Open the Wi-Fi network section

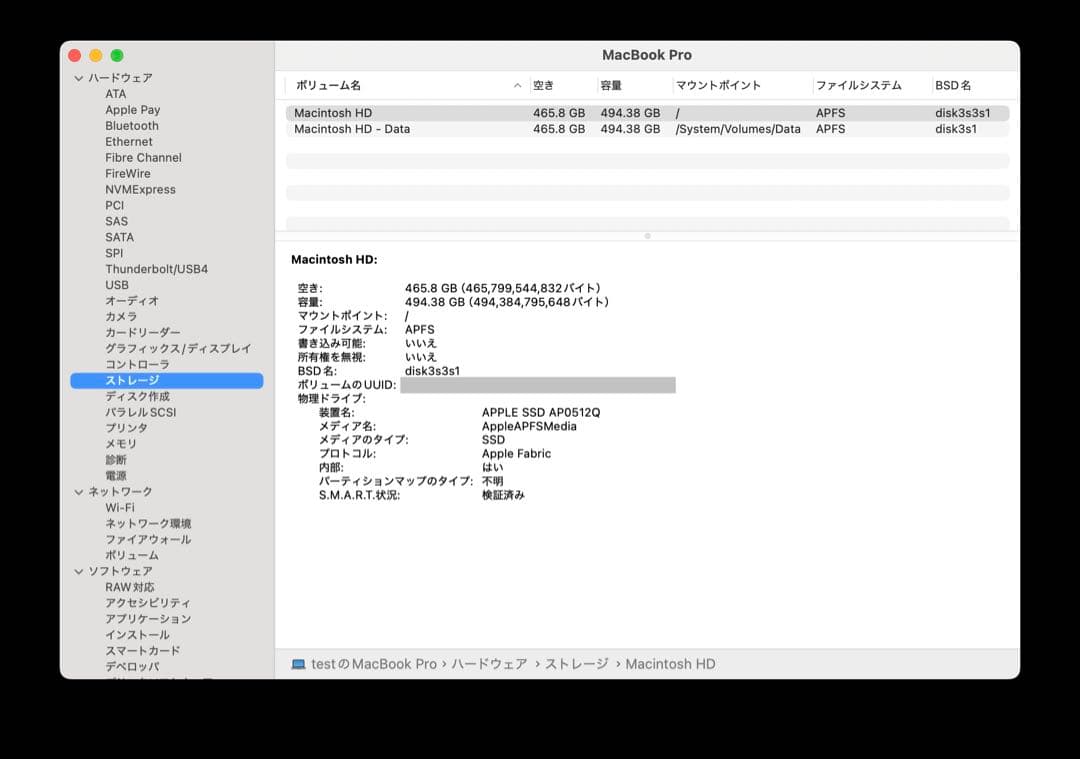(124, 507)
